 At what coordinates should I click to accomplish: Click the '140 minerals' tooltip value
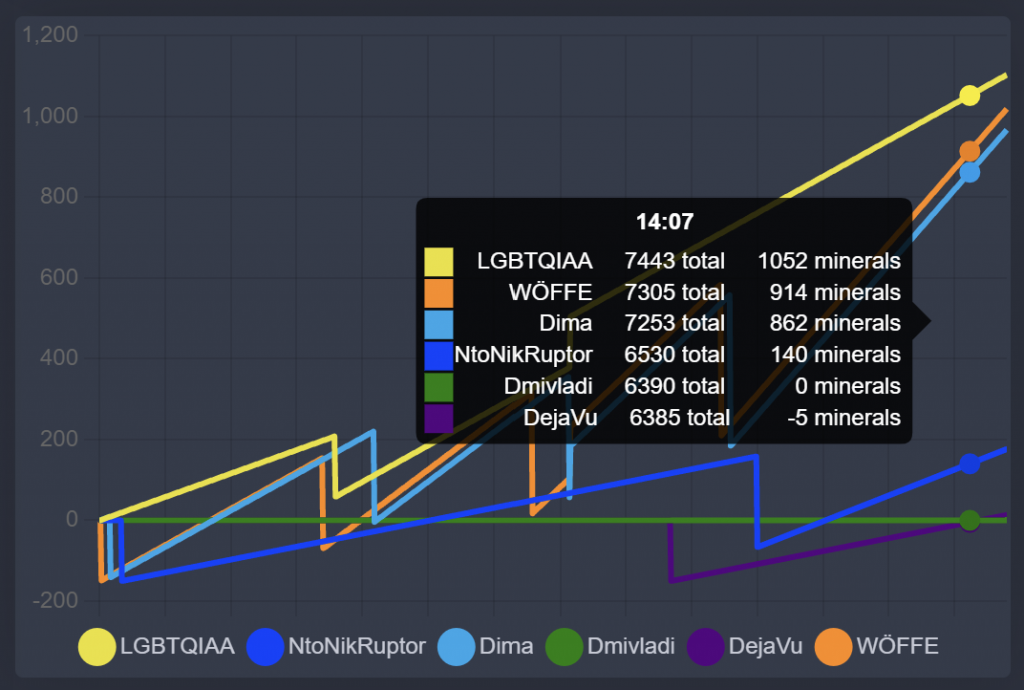835,354
